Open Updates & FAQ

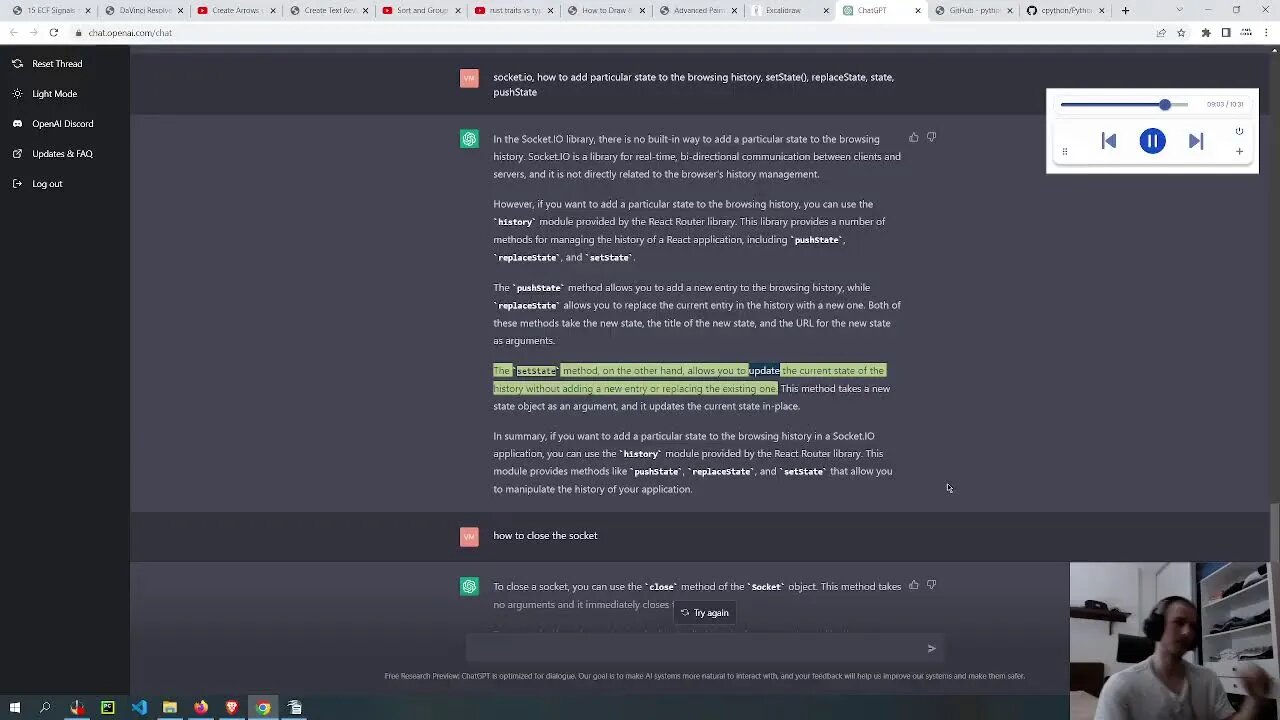[x=62, y=154]
